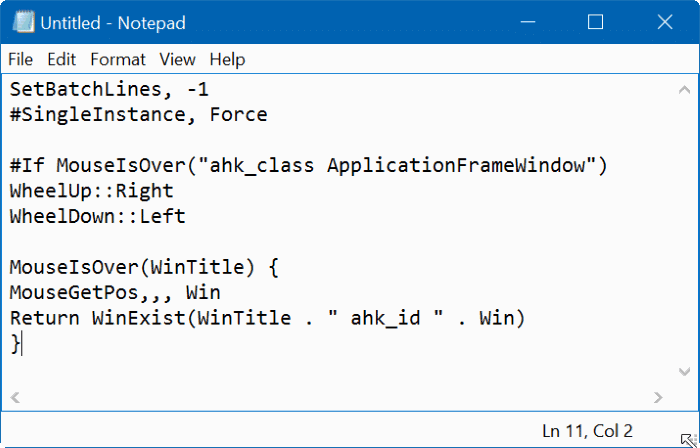700x448 pixels.
Task: Open the Format menu
Action: click(x=118, y=59)
